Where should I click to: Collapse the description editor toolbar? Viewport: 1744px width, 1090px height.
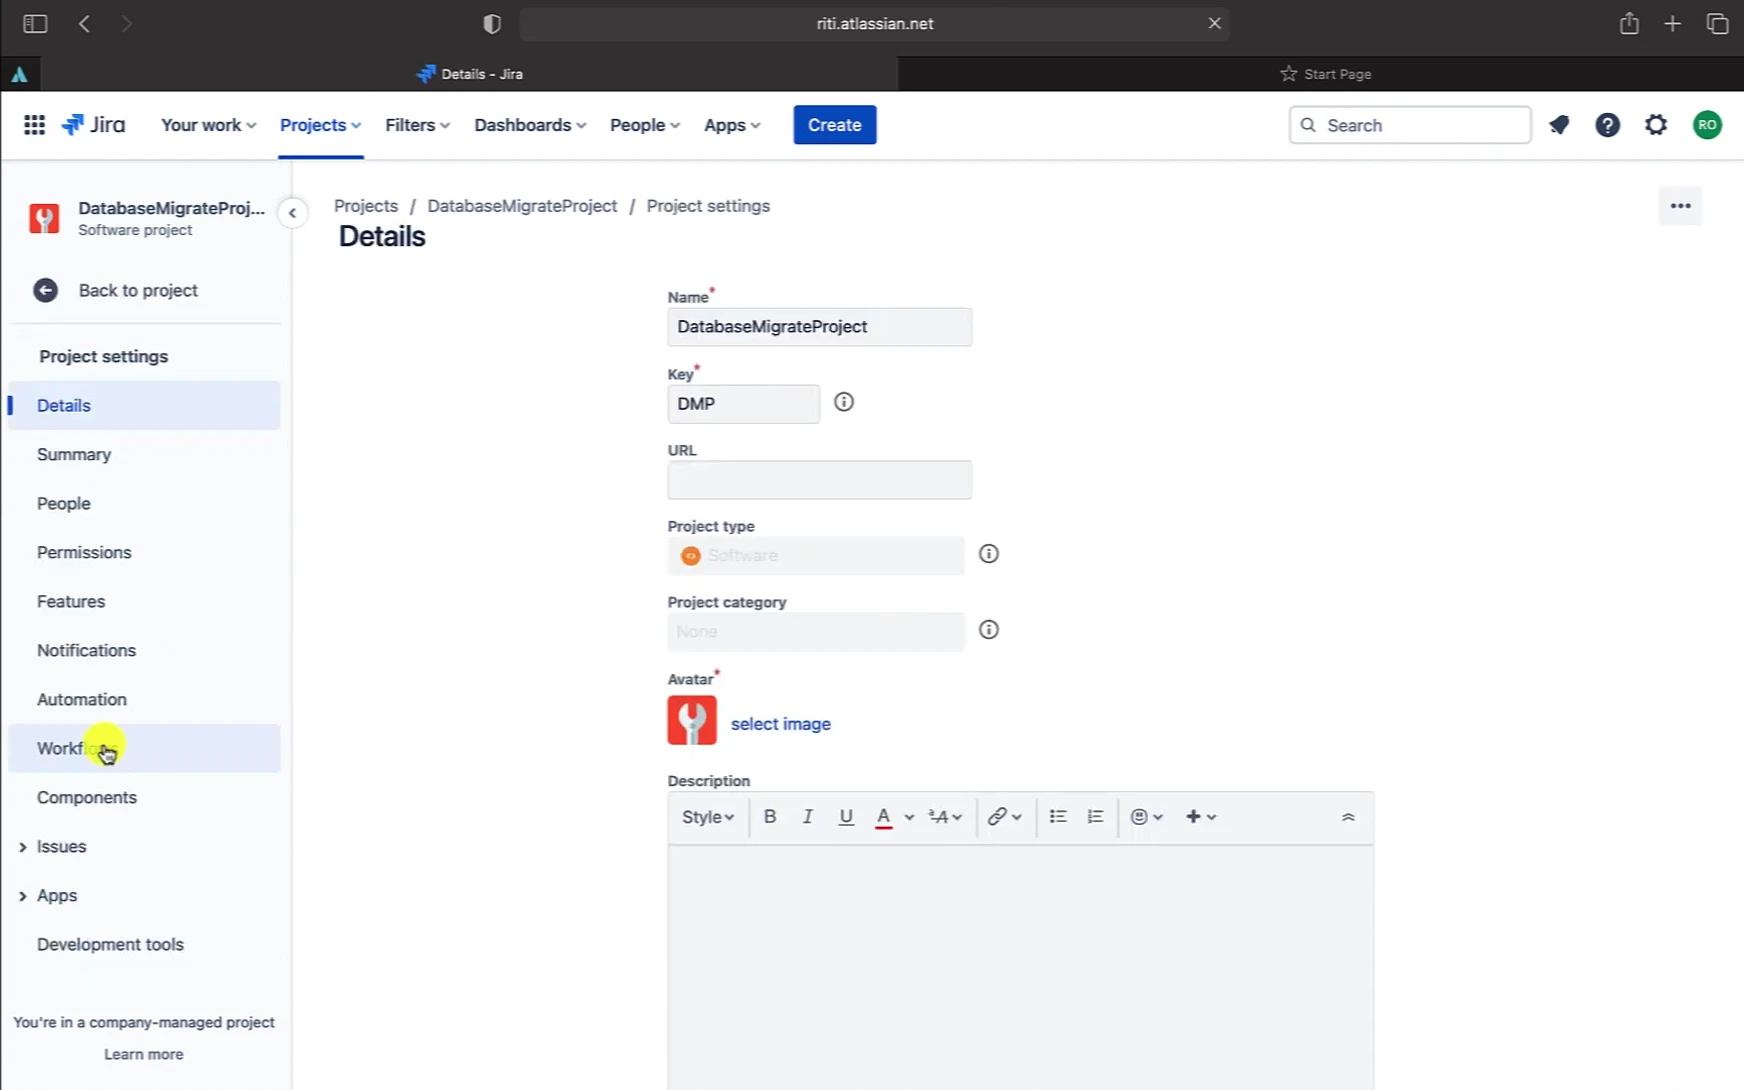pyautogui.click(x=1348, y=817)
